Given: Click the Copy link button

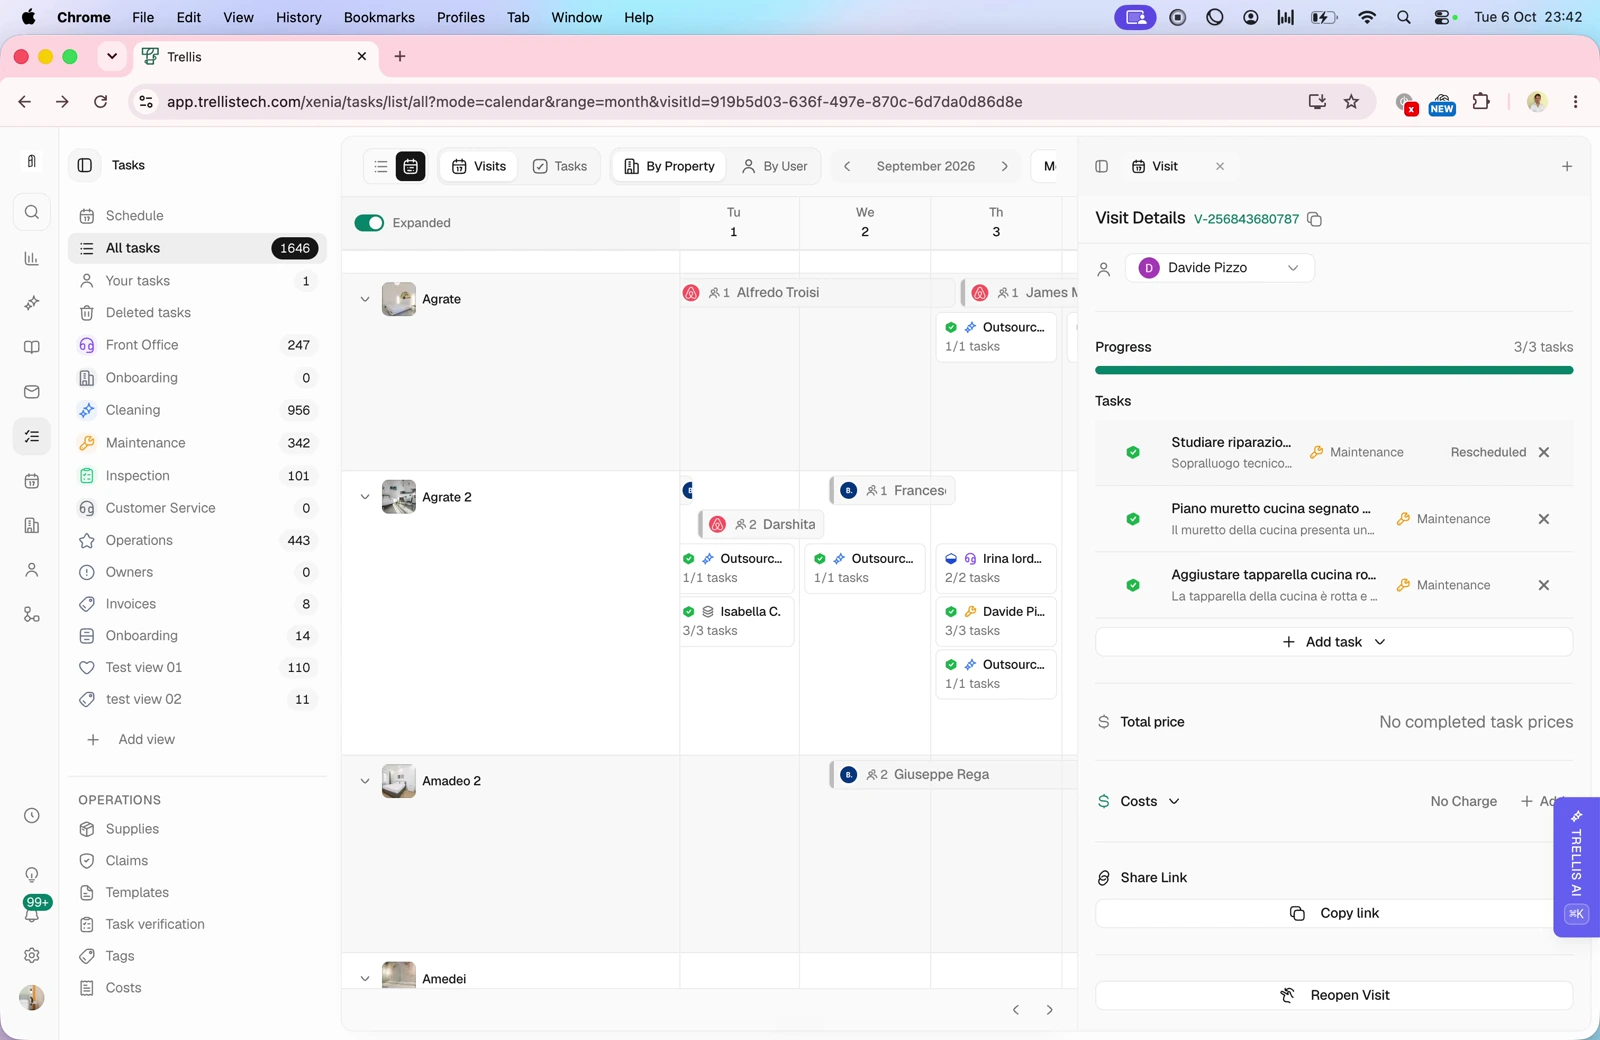Looking at the screenshot, I should pyautogui.click(x=1334, y=913).
